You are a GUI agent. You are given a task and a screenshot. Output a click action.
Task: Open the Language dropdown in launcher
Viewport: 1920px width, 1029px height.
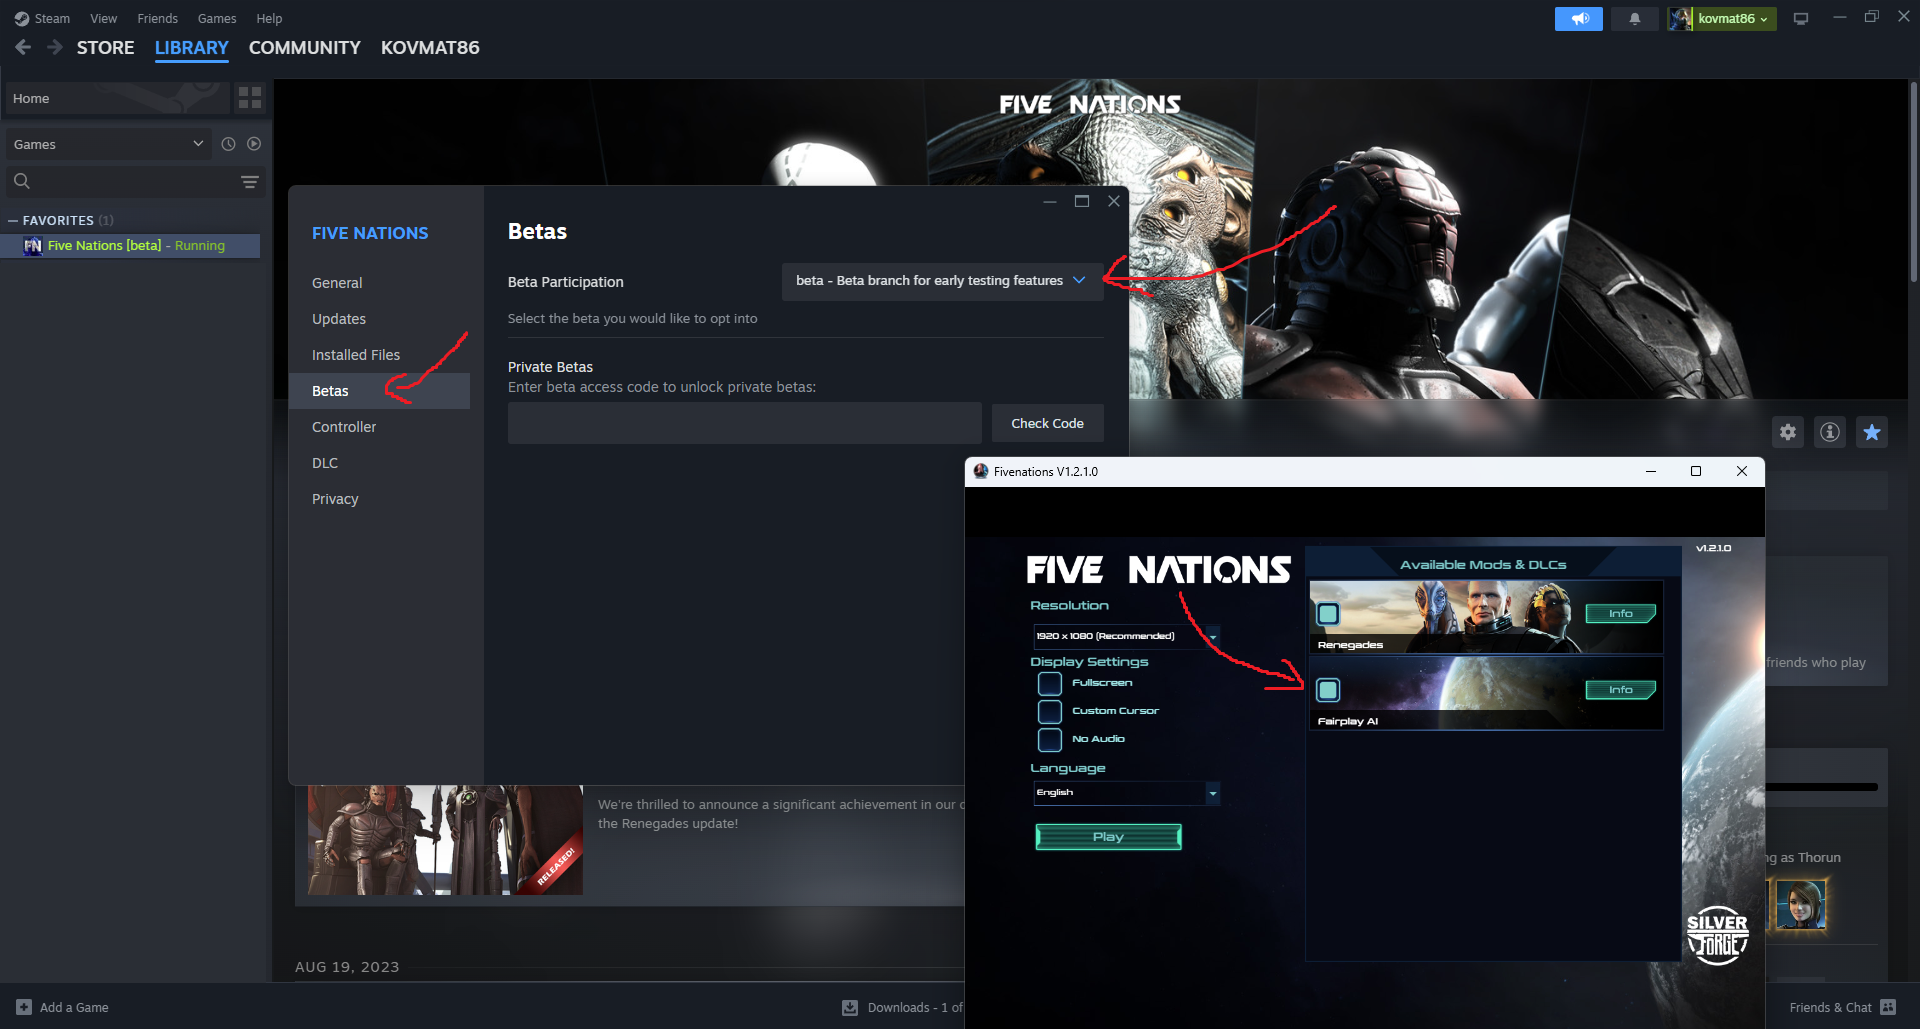[x=1127, y=793]
